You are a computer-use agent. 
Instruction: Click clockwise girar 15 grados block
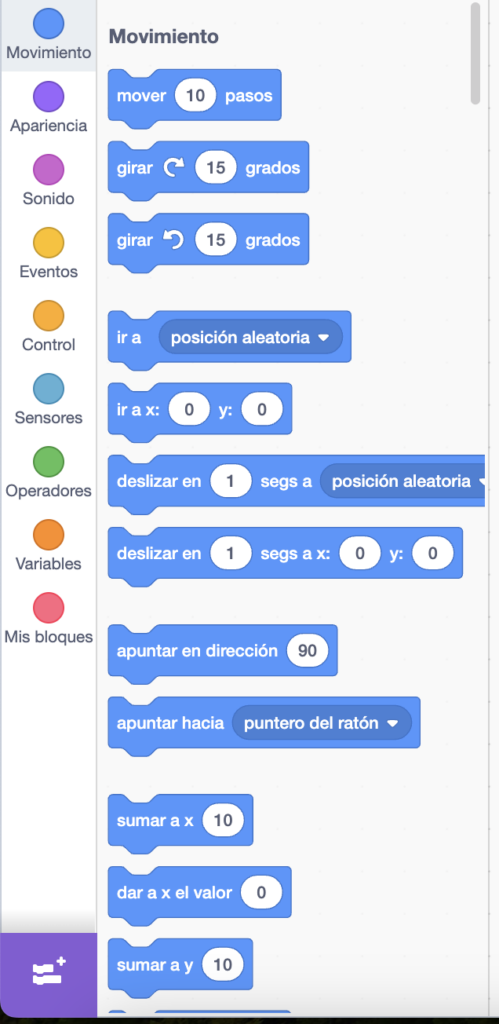(x=208, y=168)
